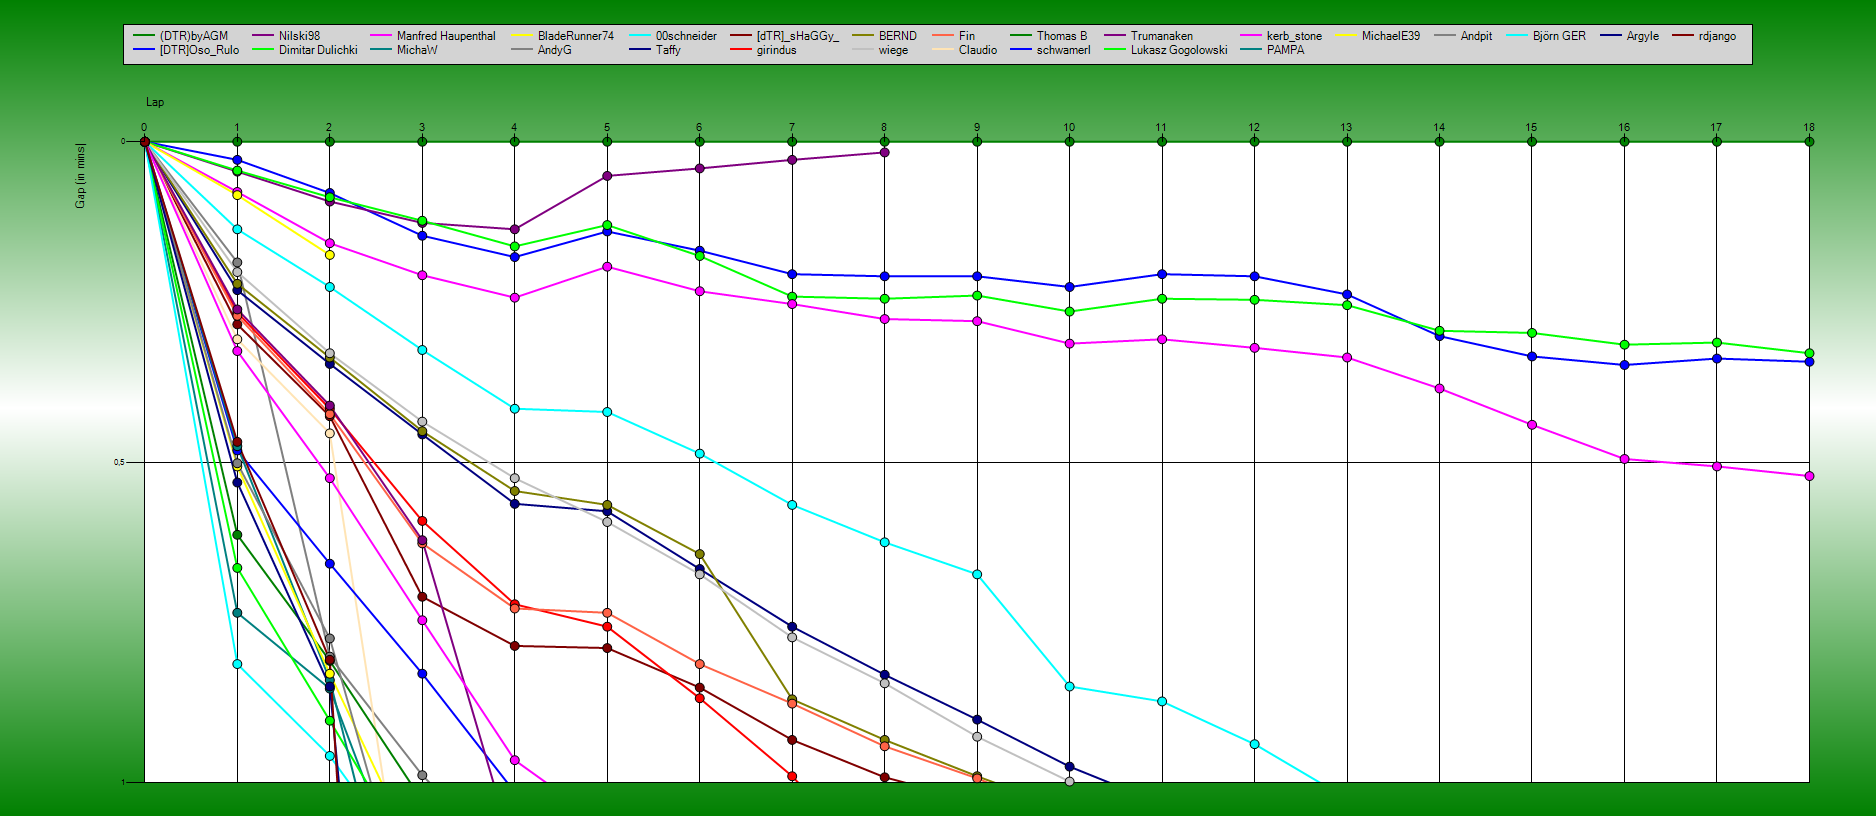Viewport: 1876px width, 816px height.
Task: Select the lap 12 marker on top axis
Action: [1255, 142]
